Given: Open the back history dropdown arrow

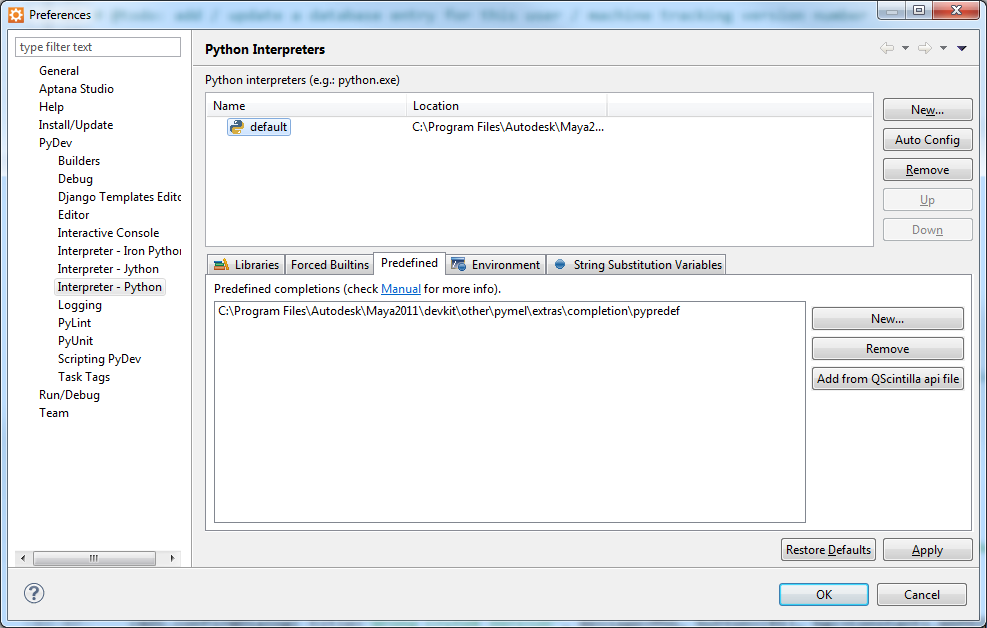Looking at the screenshot, I should (x=905, y=48).
